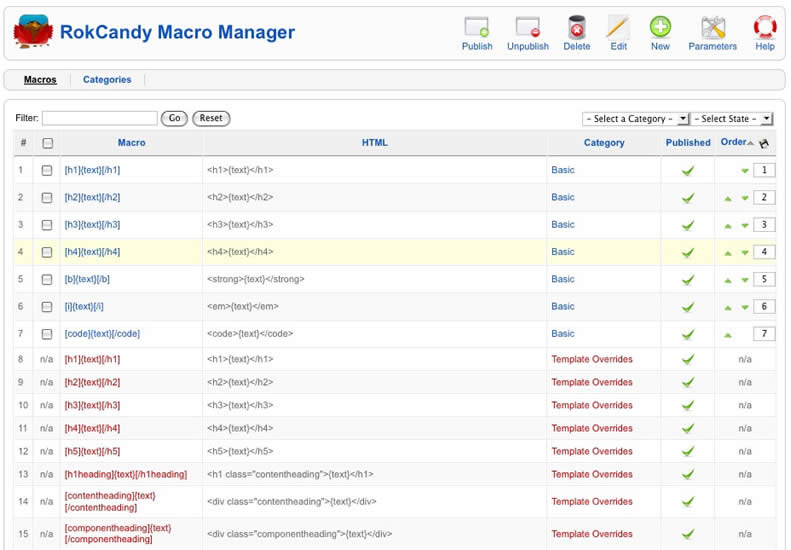This screenshot has height=550, width=791.
Task: Move [h4] Basic macro up
Action: [727, 253]
